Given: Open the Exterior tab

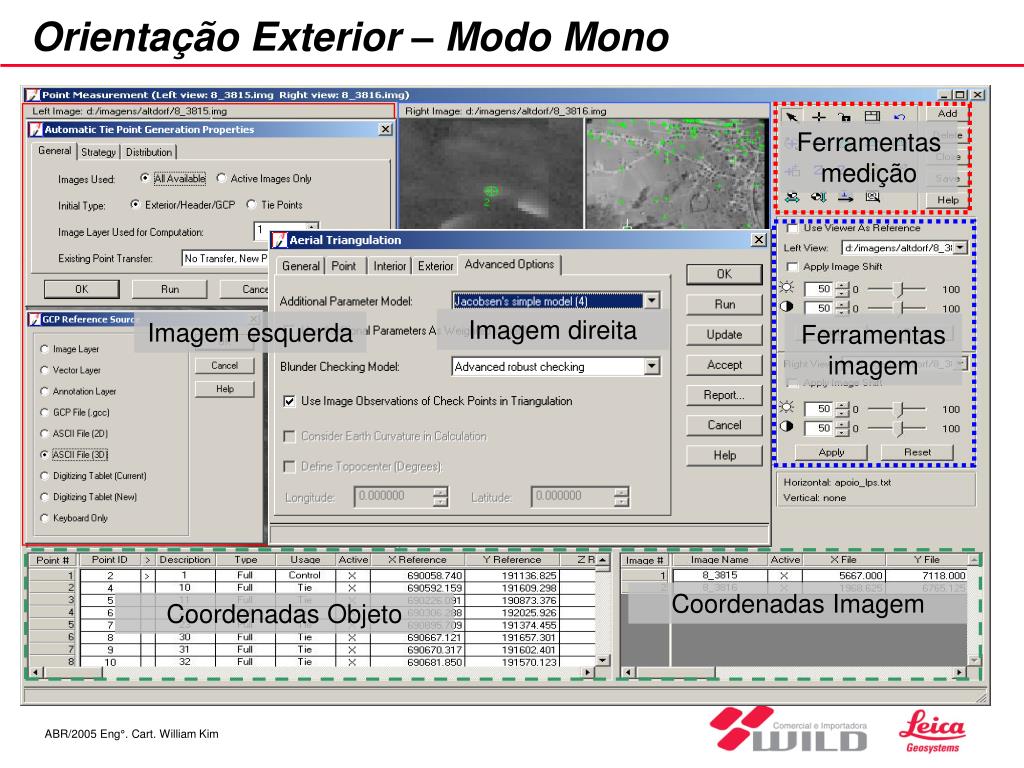Looking at the screenshot, I should point(436,266).
